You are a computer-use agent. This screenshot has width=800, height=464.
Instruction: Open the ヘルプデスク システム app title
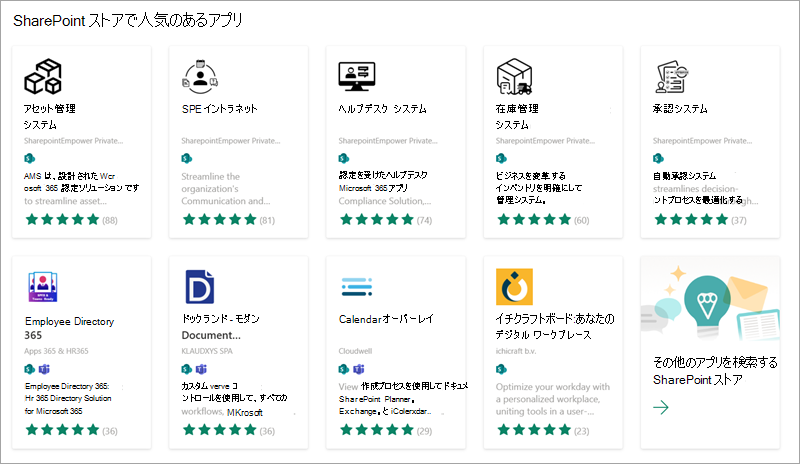pyautogui.click(x=383, y=109)
